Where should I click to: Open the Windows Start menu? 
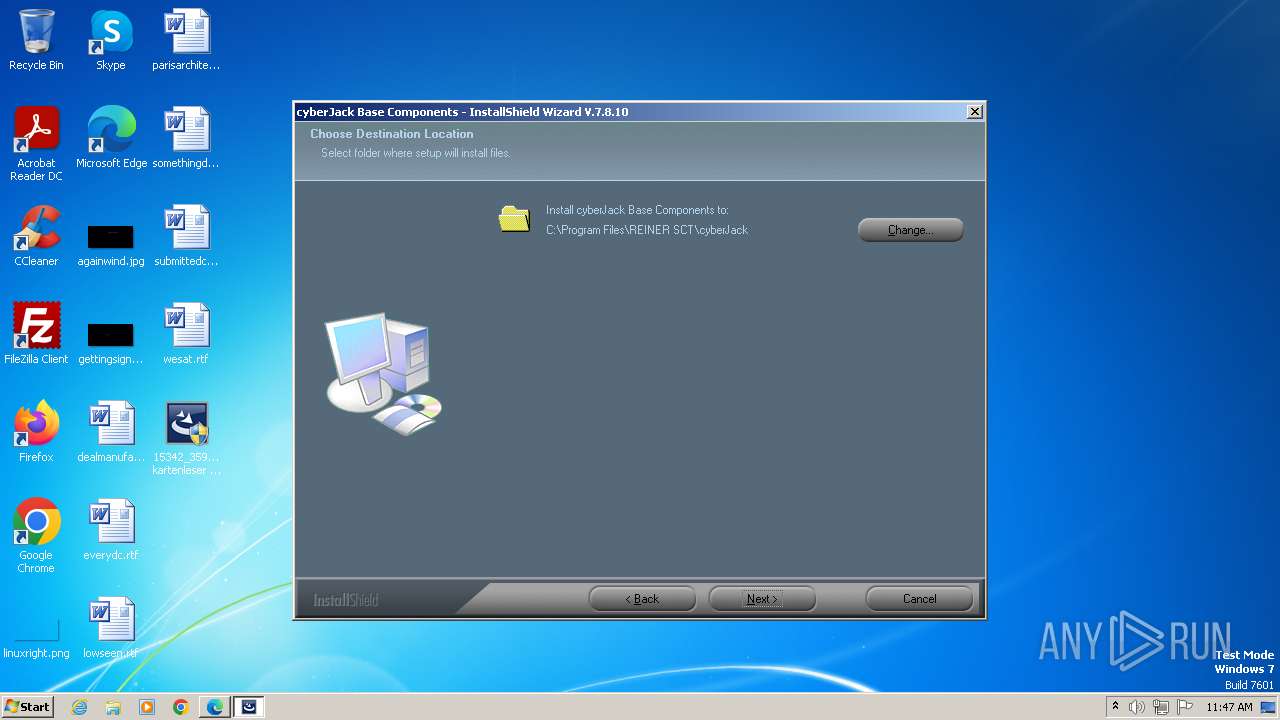(28, 707)
